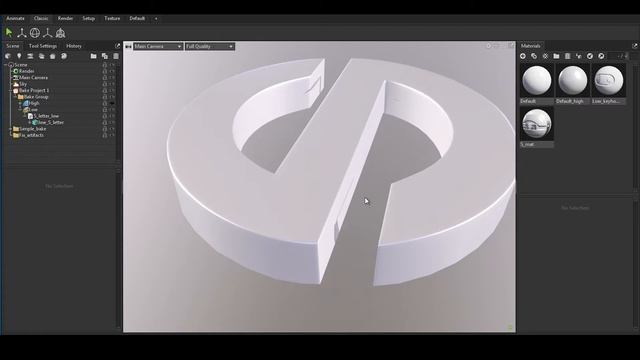Delete the selected material

(x=567, y=56)
